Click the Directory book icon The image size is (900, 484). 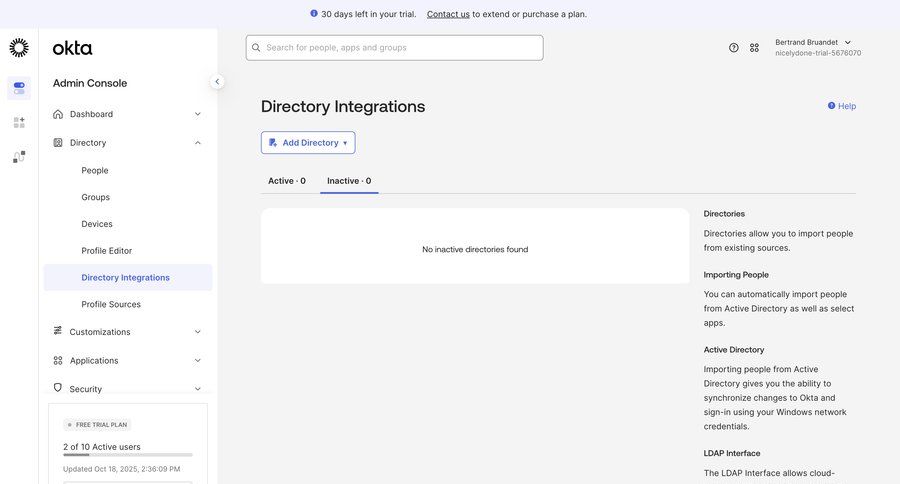pos(58,142)
